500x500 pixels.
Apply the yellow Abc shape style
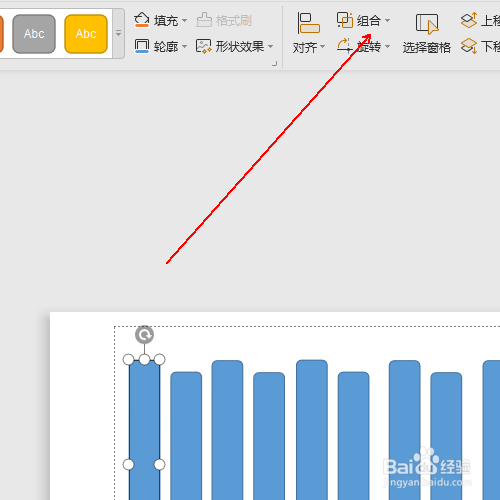click(x=86, y=34)
